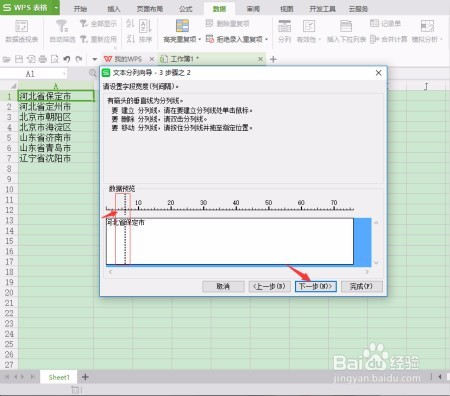450x396 pixels.
Task: Click the 模拟分析 what-if analysis icon
Action: (x=427, y=26)
